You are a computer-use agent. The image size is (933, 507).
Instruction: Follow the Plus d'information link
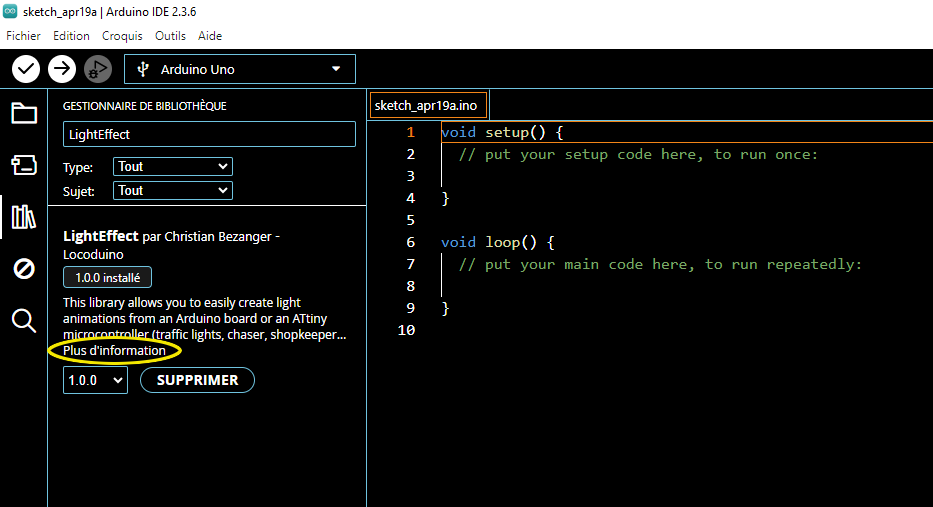point(114,351)
